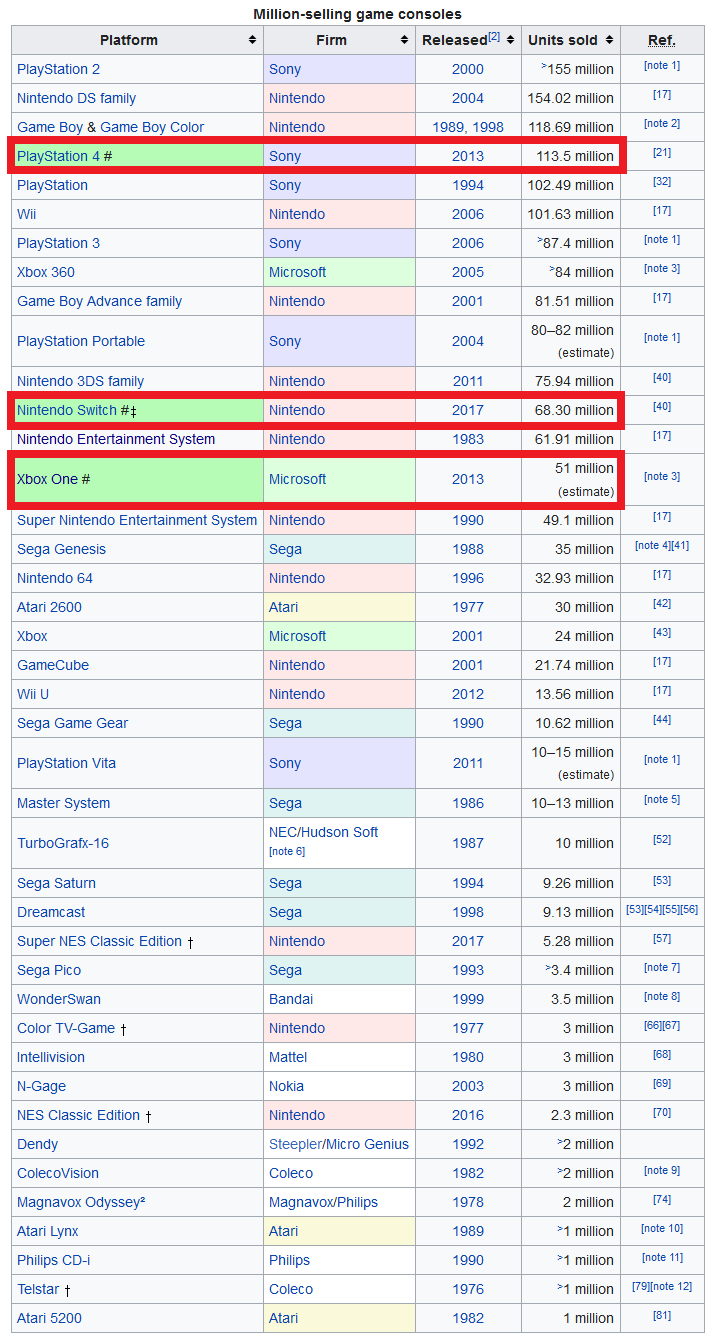Open Nintendo Entertainment System link
725x1344 pixels.
coord(116,439)
